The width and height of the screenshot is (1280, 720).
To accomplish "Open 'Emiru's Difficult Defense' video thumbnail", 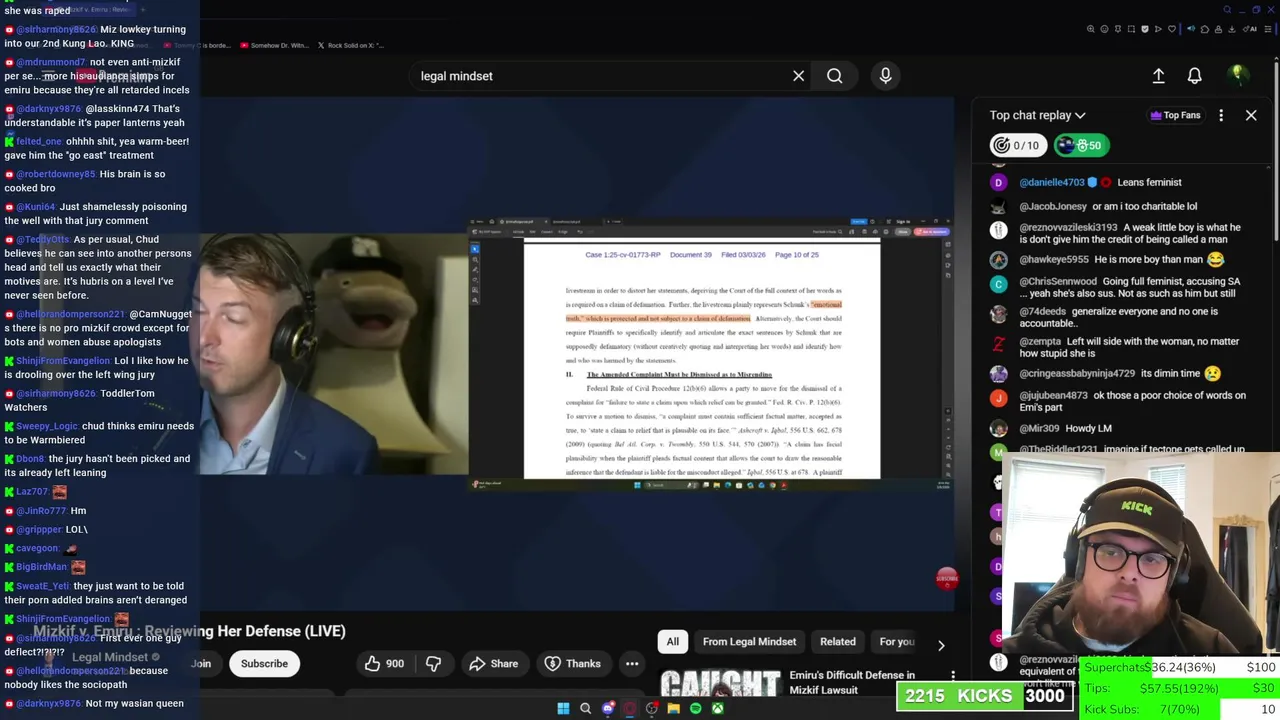I will [x=720, y=683].
